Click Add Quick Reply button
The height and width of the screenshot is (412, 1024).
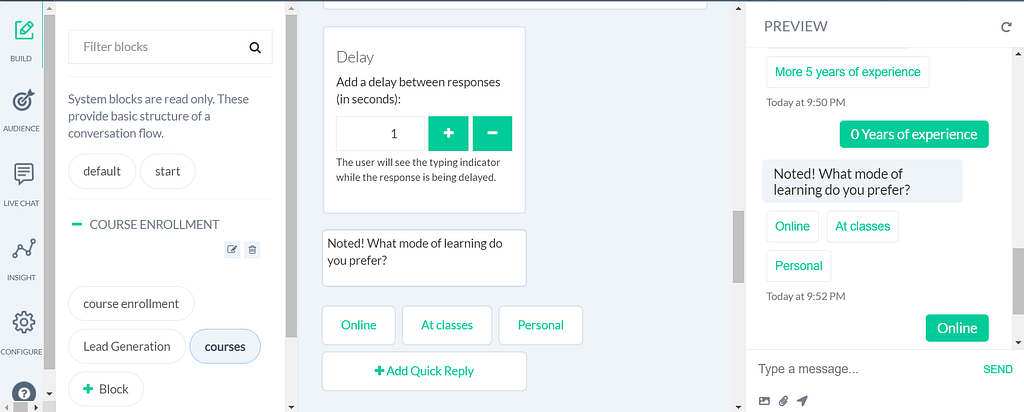(x=424, y=371)
